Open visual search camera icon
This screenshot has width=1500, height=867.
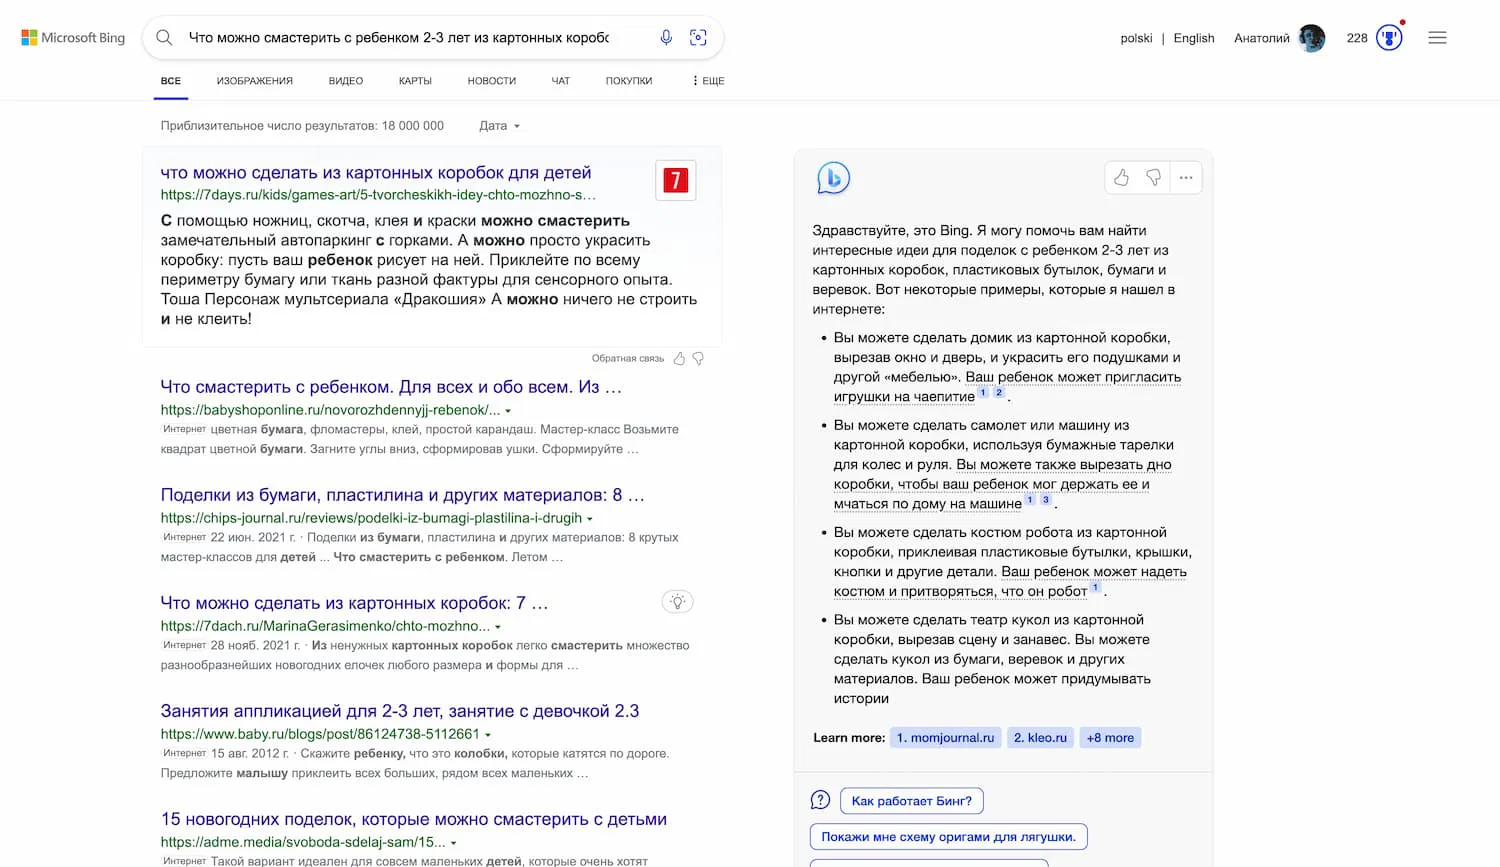[698, 38]
